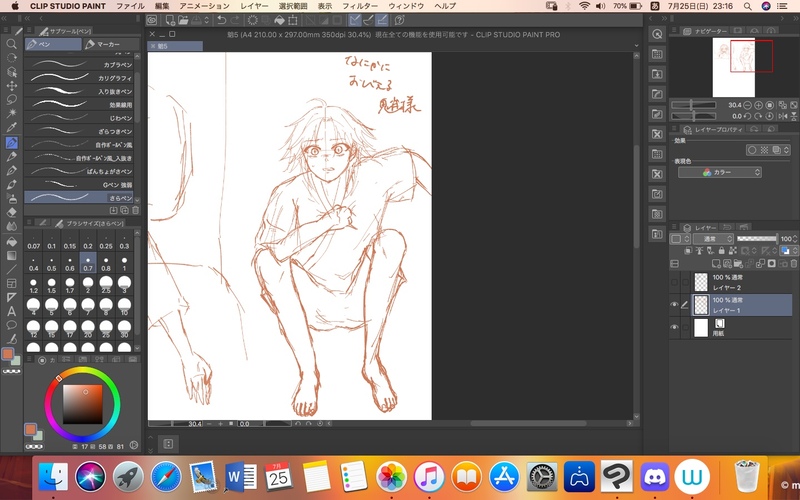Show layer レイヤー 2 via visibility box
Screen dimensions: 800x500
pos(674,282)
